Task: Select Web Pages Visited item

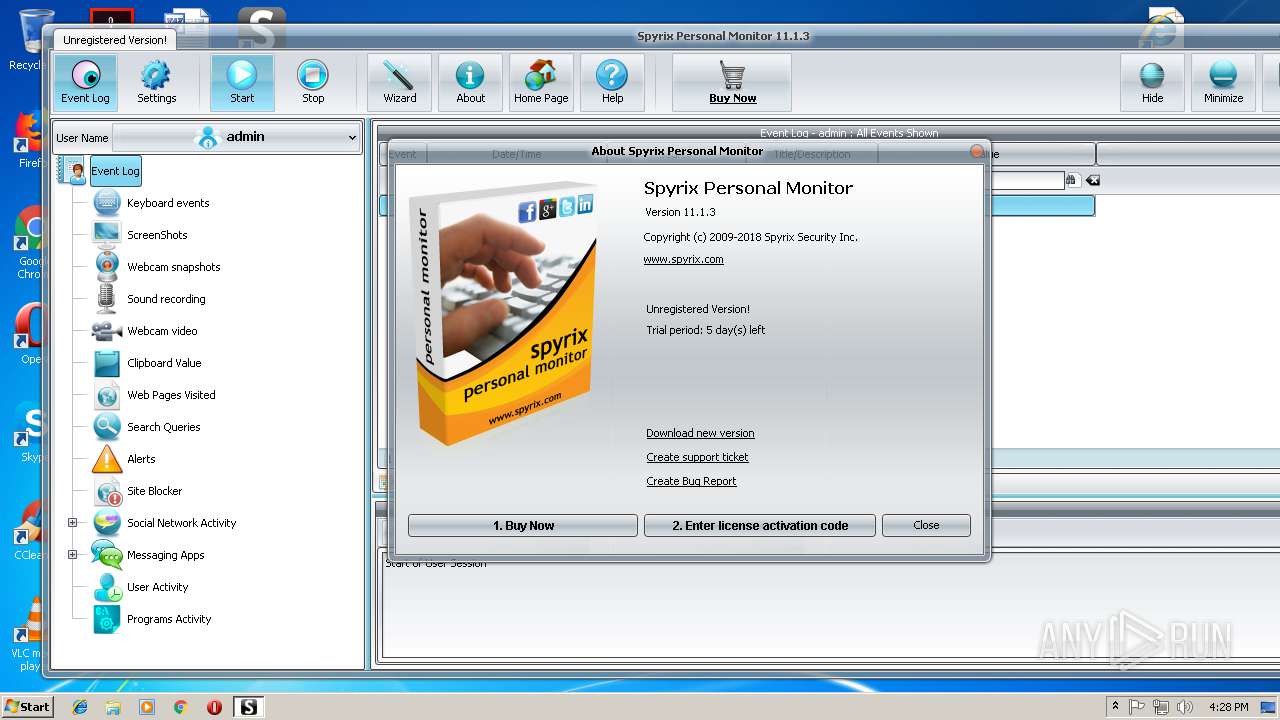Action: point(171,395)
